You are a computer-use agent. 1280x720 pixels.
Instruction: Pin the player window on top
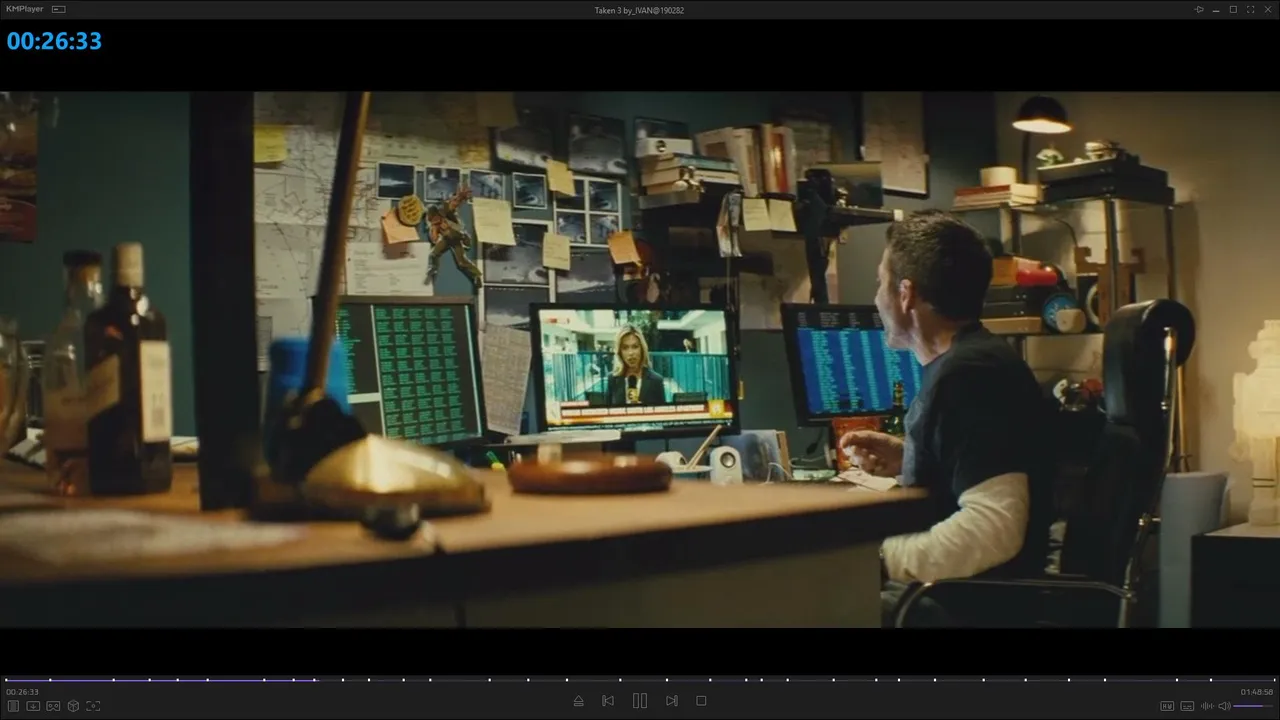point(1199,9)
